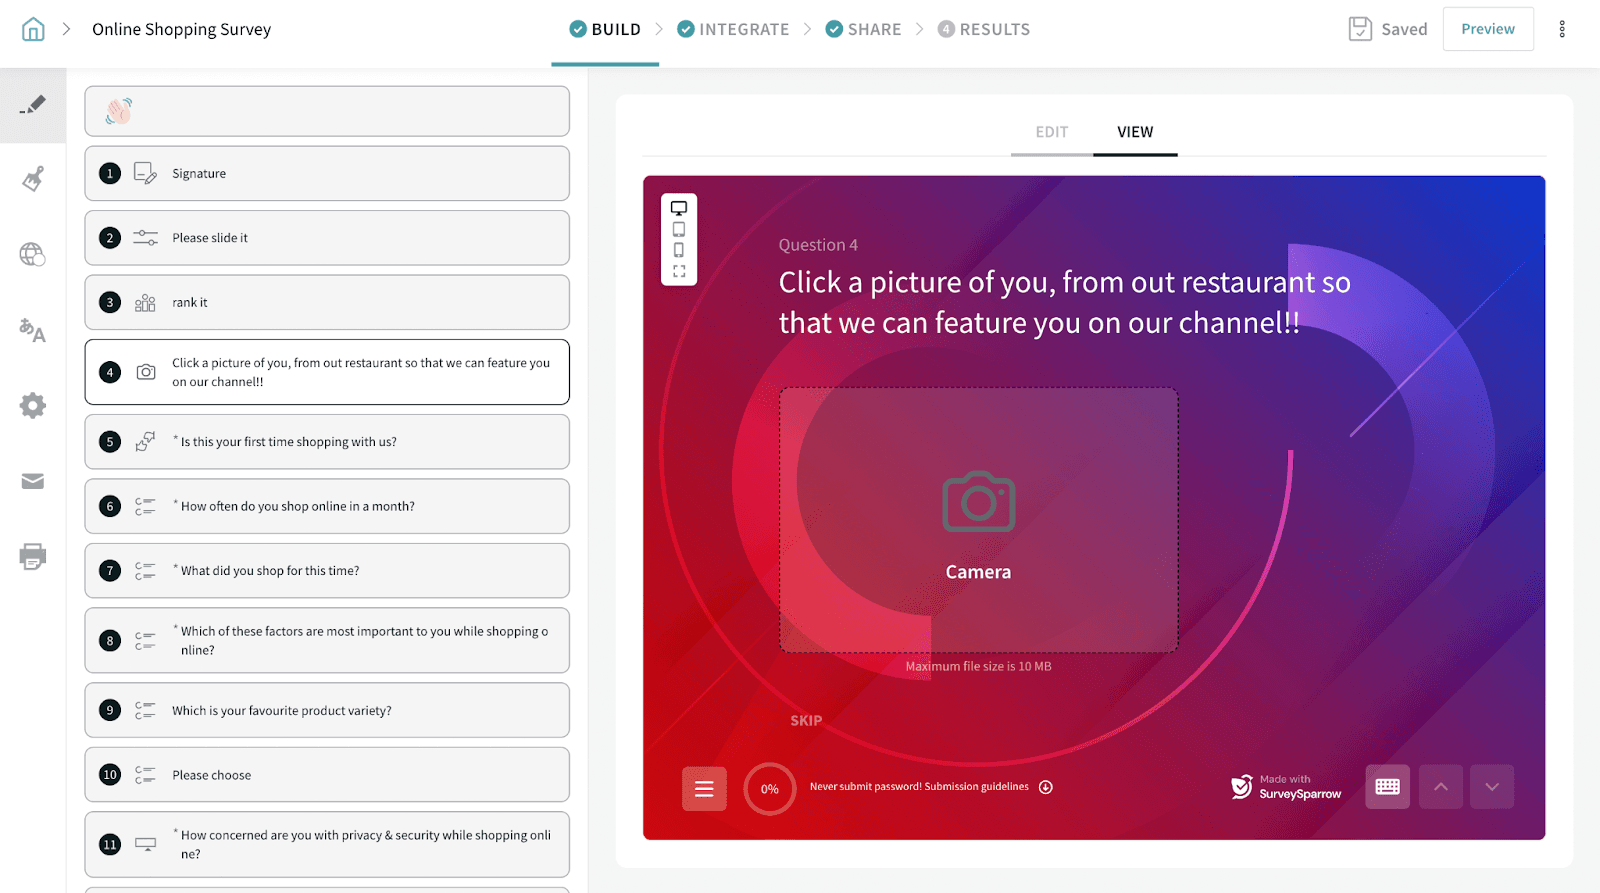Toggle fullscreen preview mode
1600x893 pixels.
(679, 271)
